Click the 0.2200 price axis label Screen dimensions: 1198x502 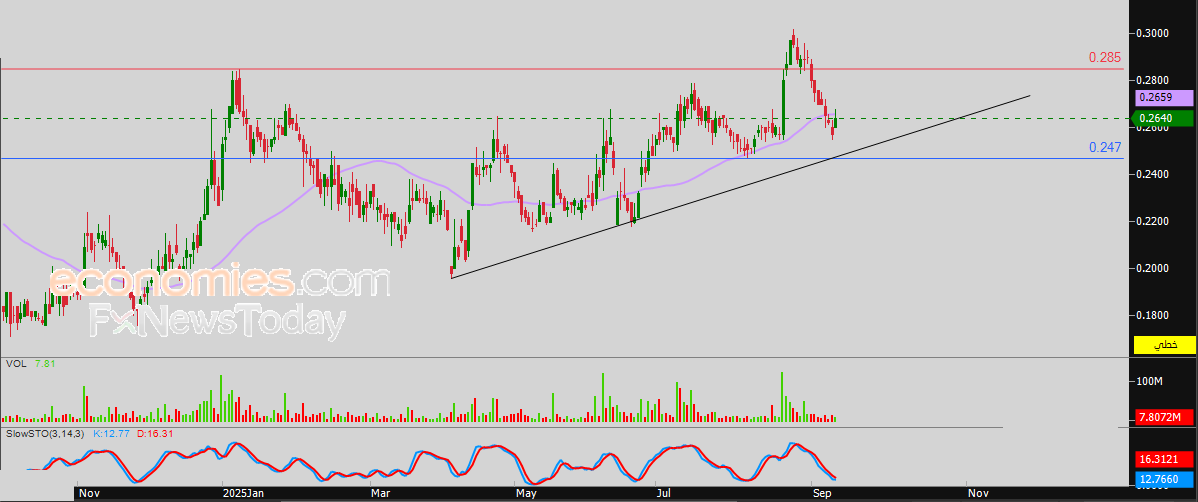1153,222
